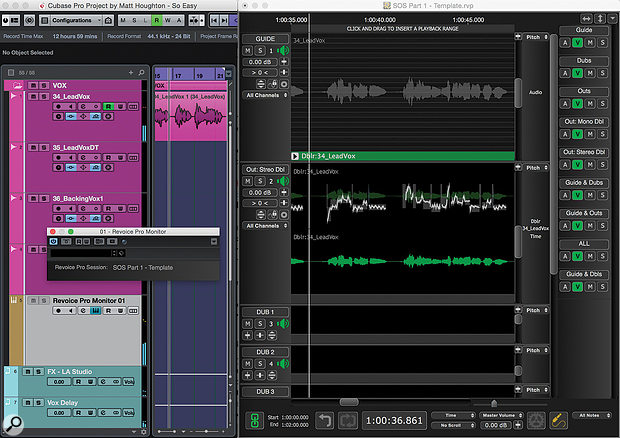Open the No Scroll dropdown
Image resolution: width=620 pixels, height=438 pixels.
453,425
